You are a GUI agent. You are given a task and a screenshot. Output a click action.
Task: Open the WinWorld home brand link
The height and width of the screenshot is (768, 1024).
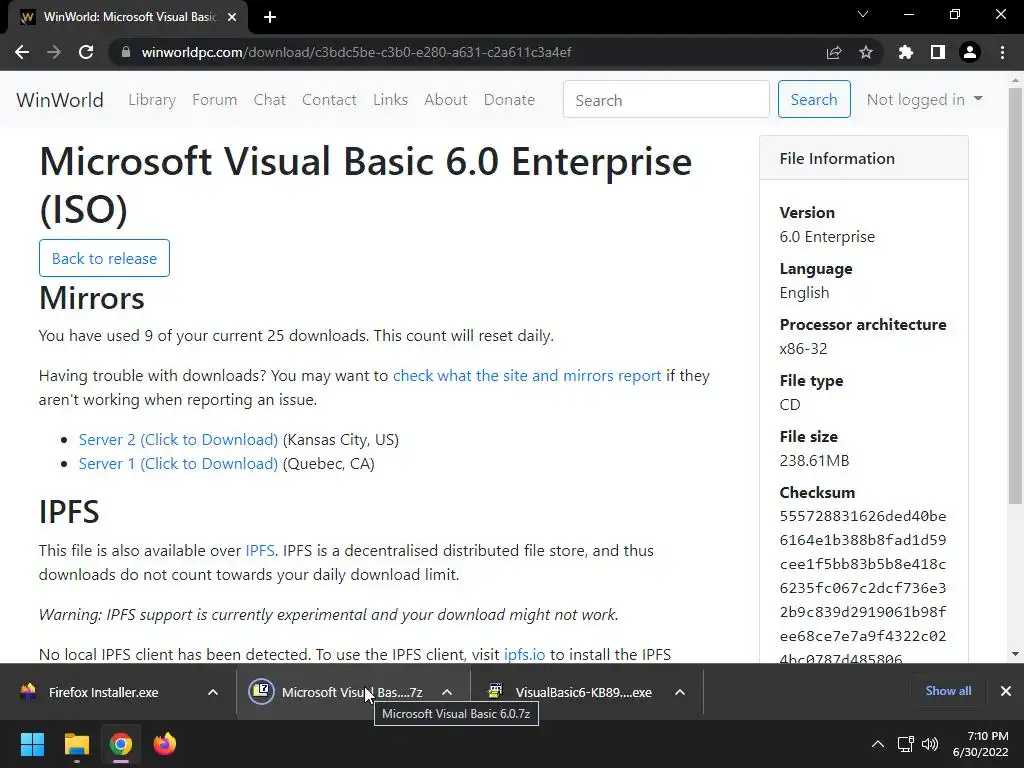tap(59, 100)
